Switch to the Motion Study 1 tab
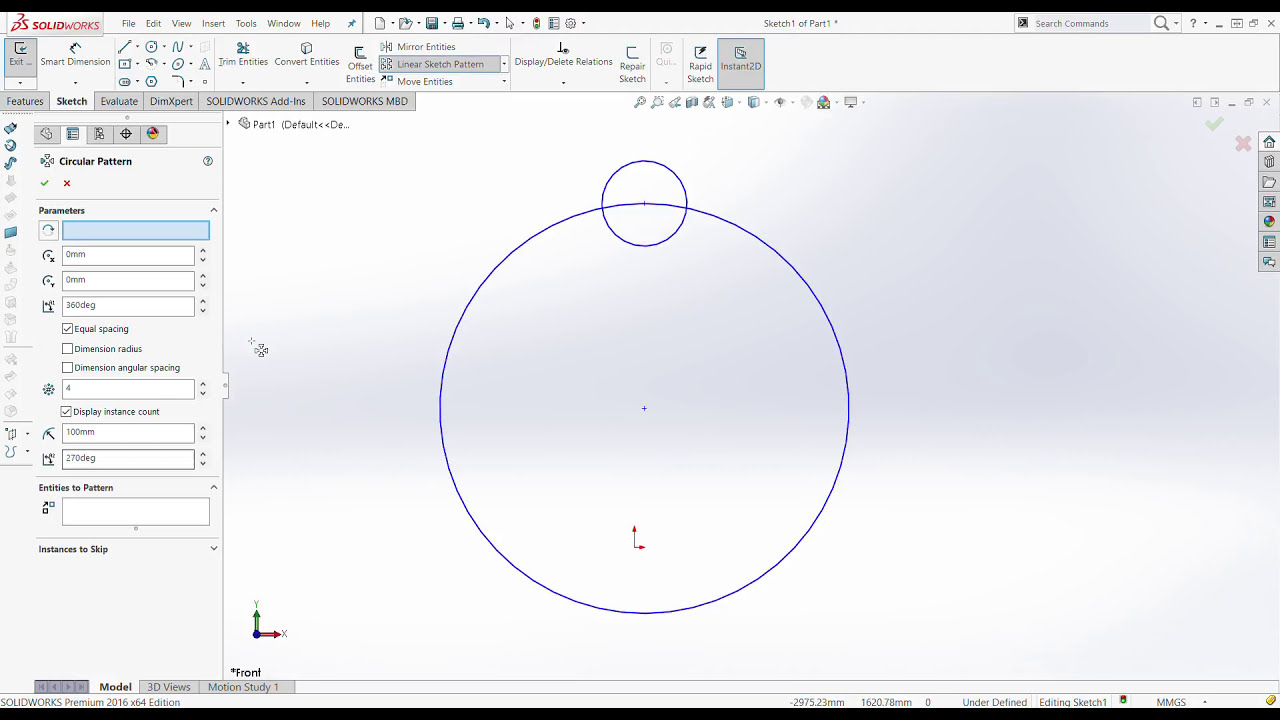 (x=243, y=687)
